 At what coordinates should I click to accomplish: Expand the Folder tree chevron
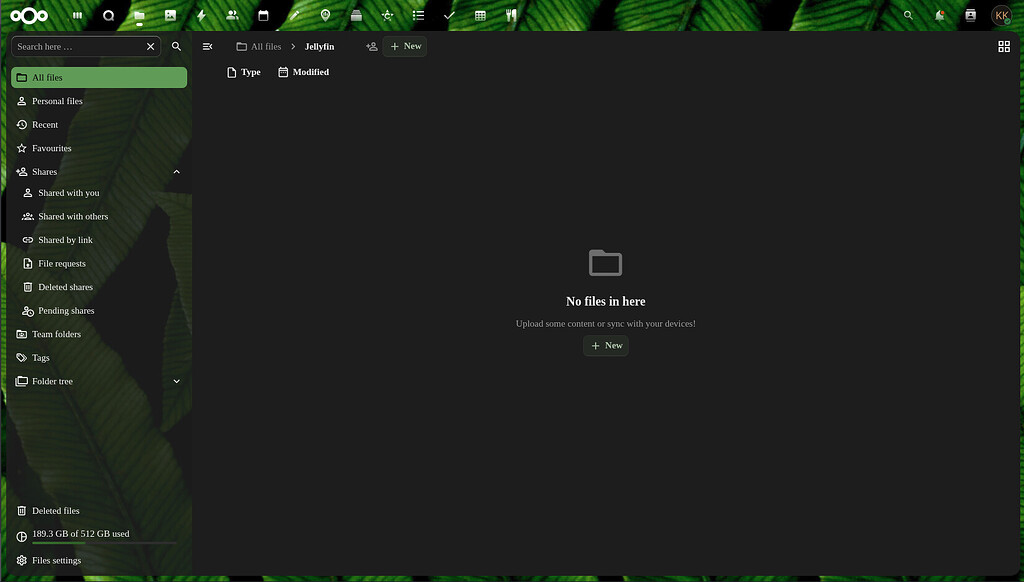coord(176,381)
